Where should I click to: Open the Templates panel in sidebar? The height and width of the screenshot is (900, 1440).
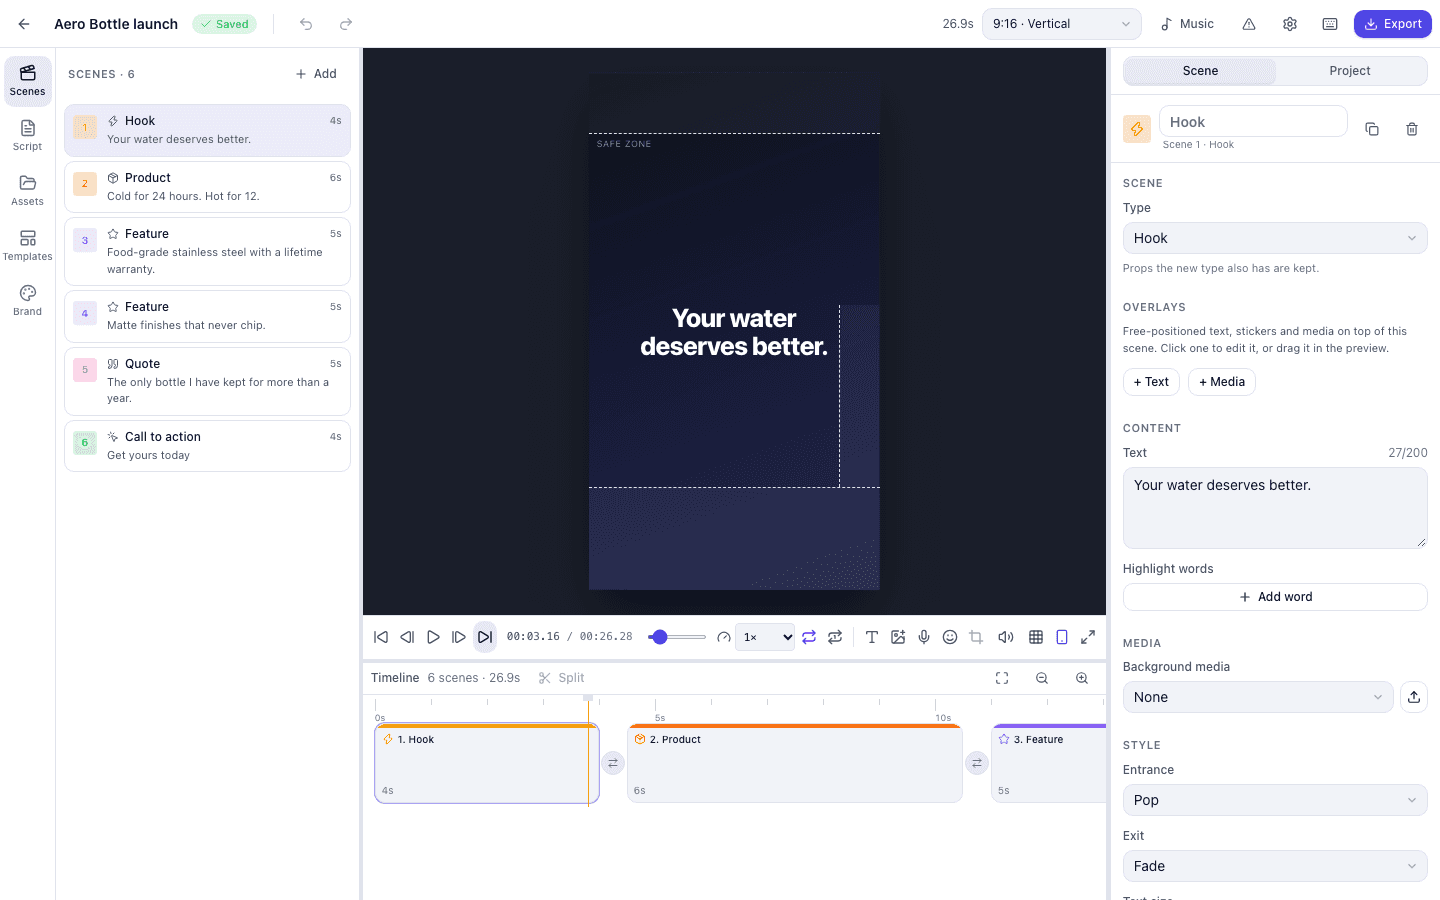[28, 246]
